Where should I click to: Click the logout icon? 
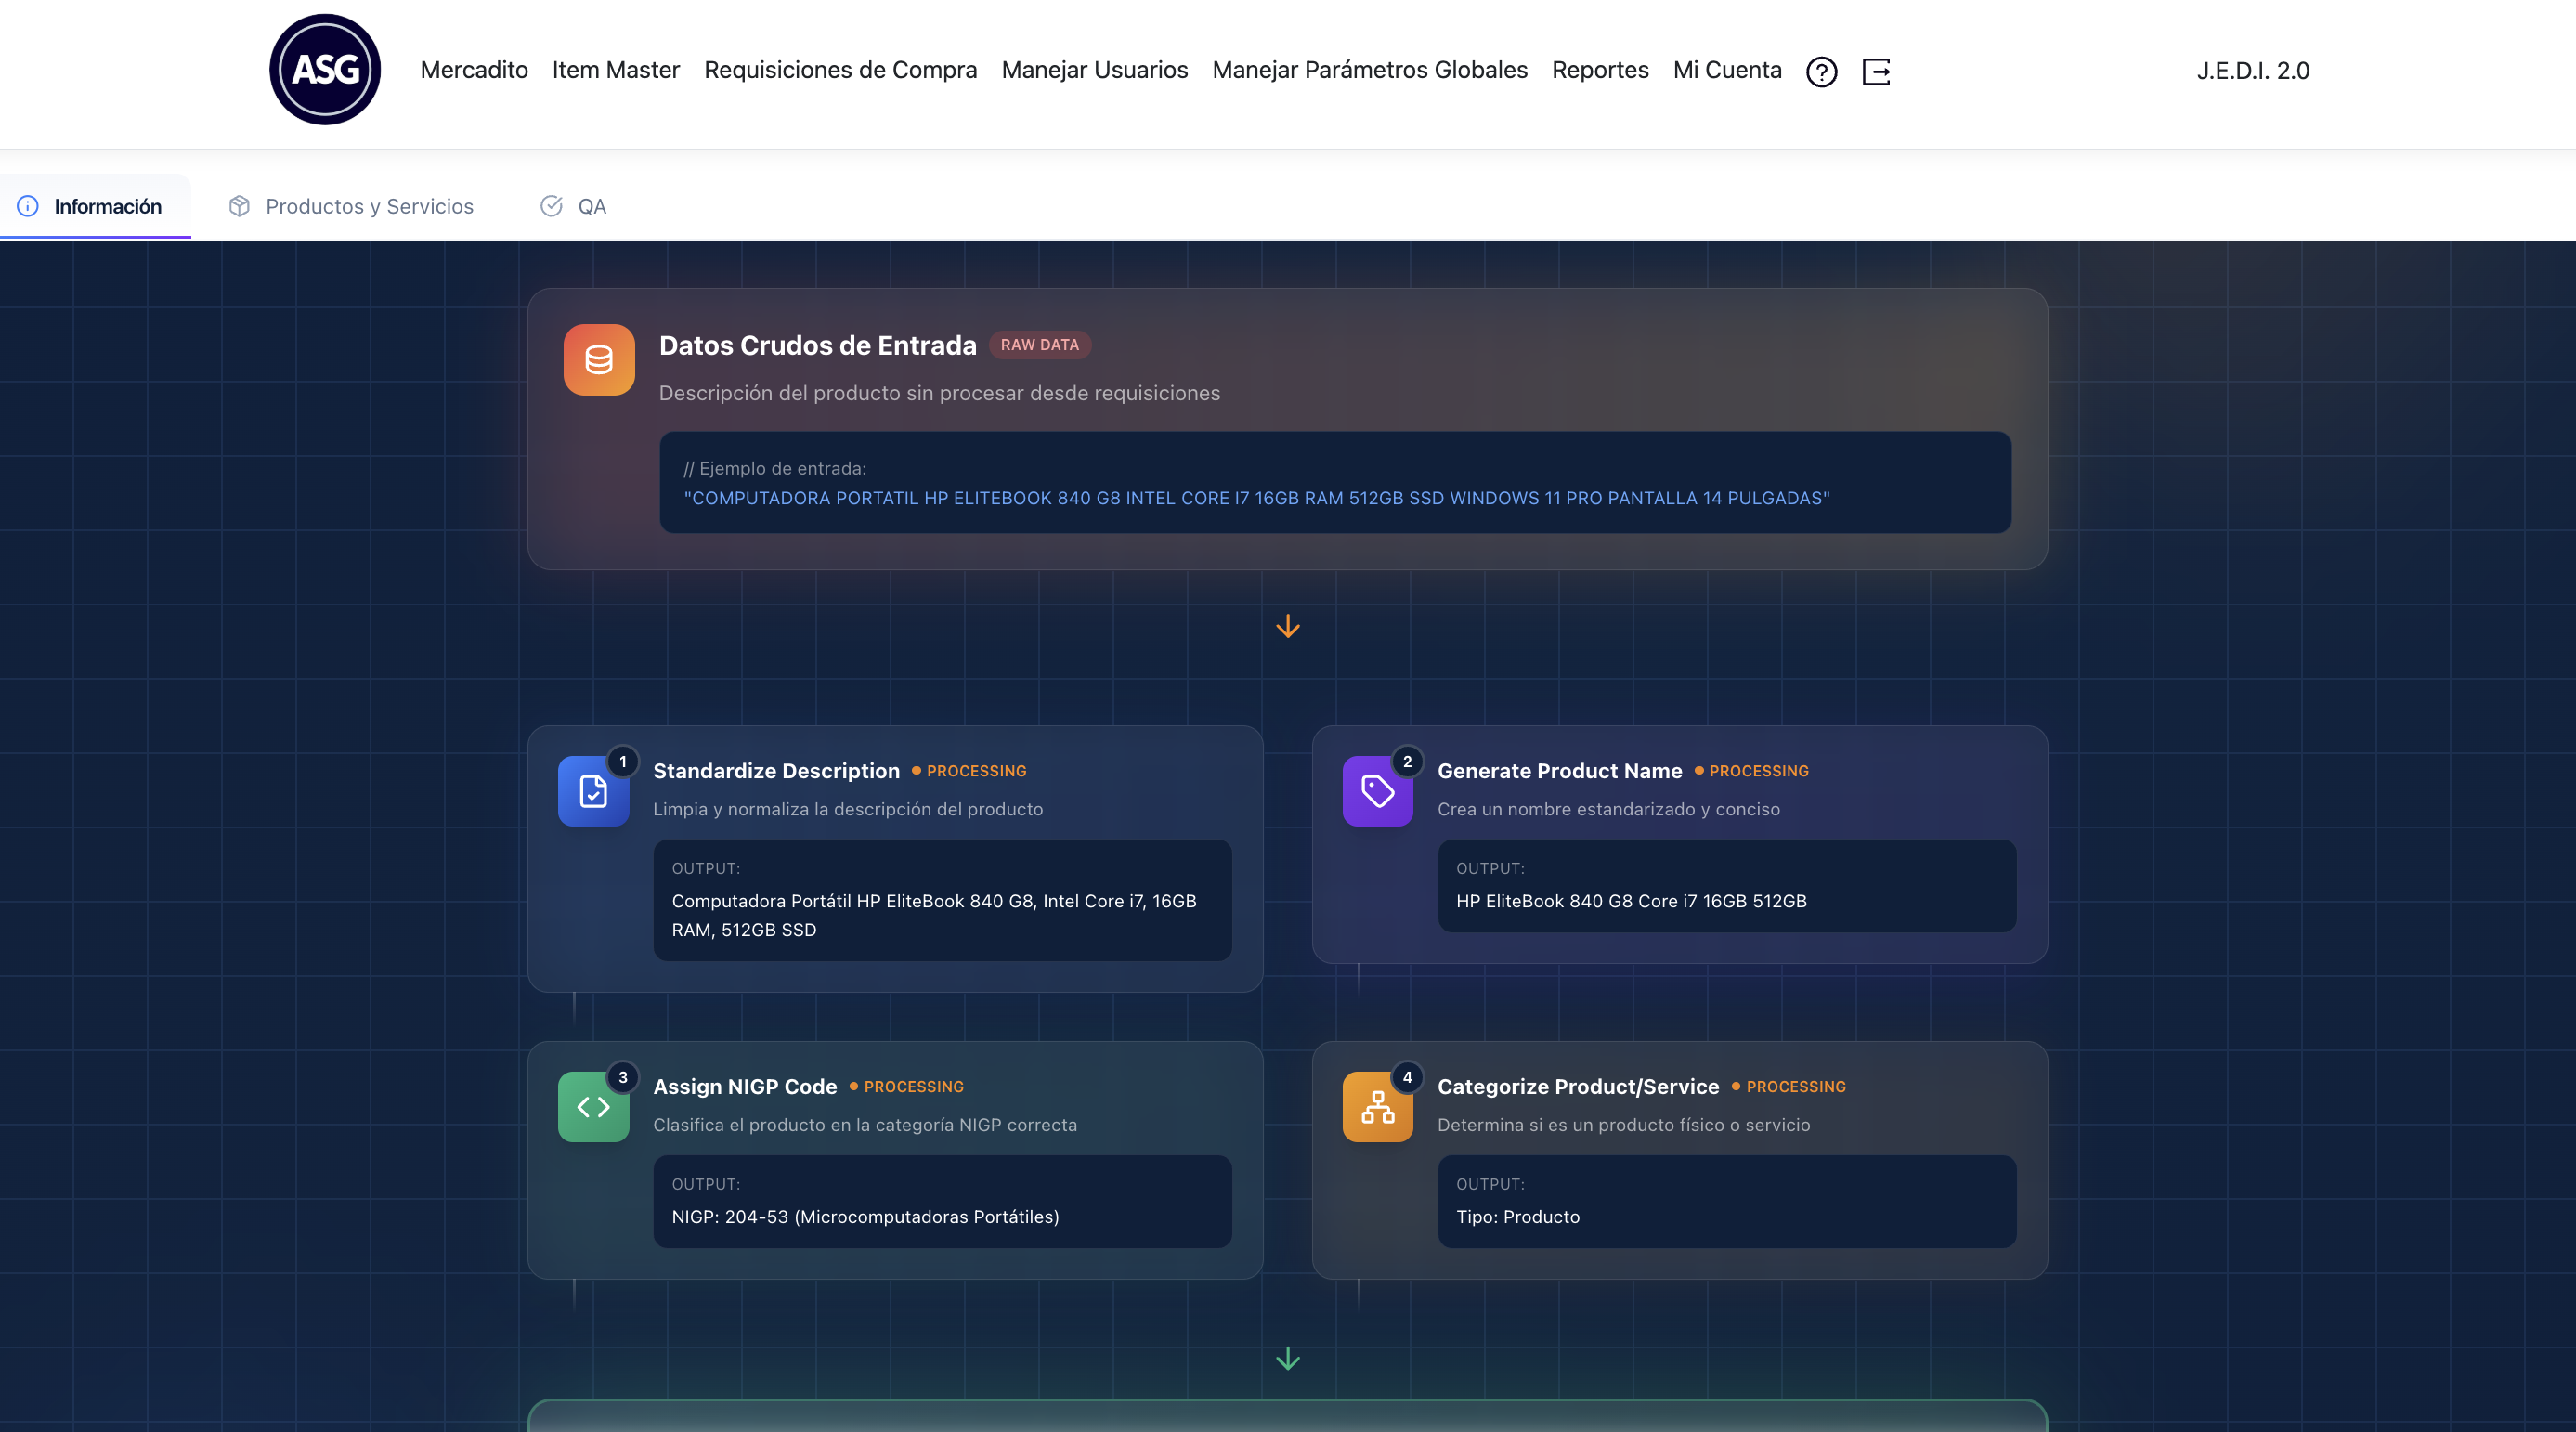pos(1876,71)
